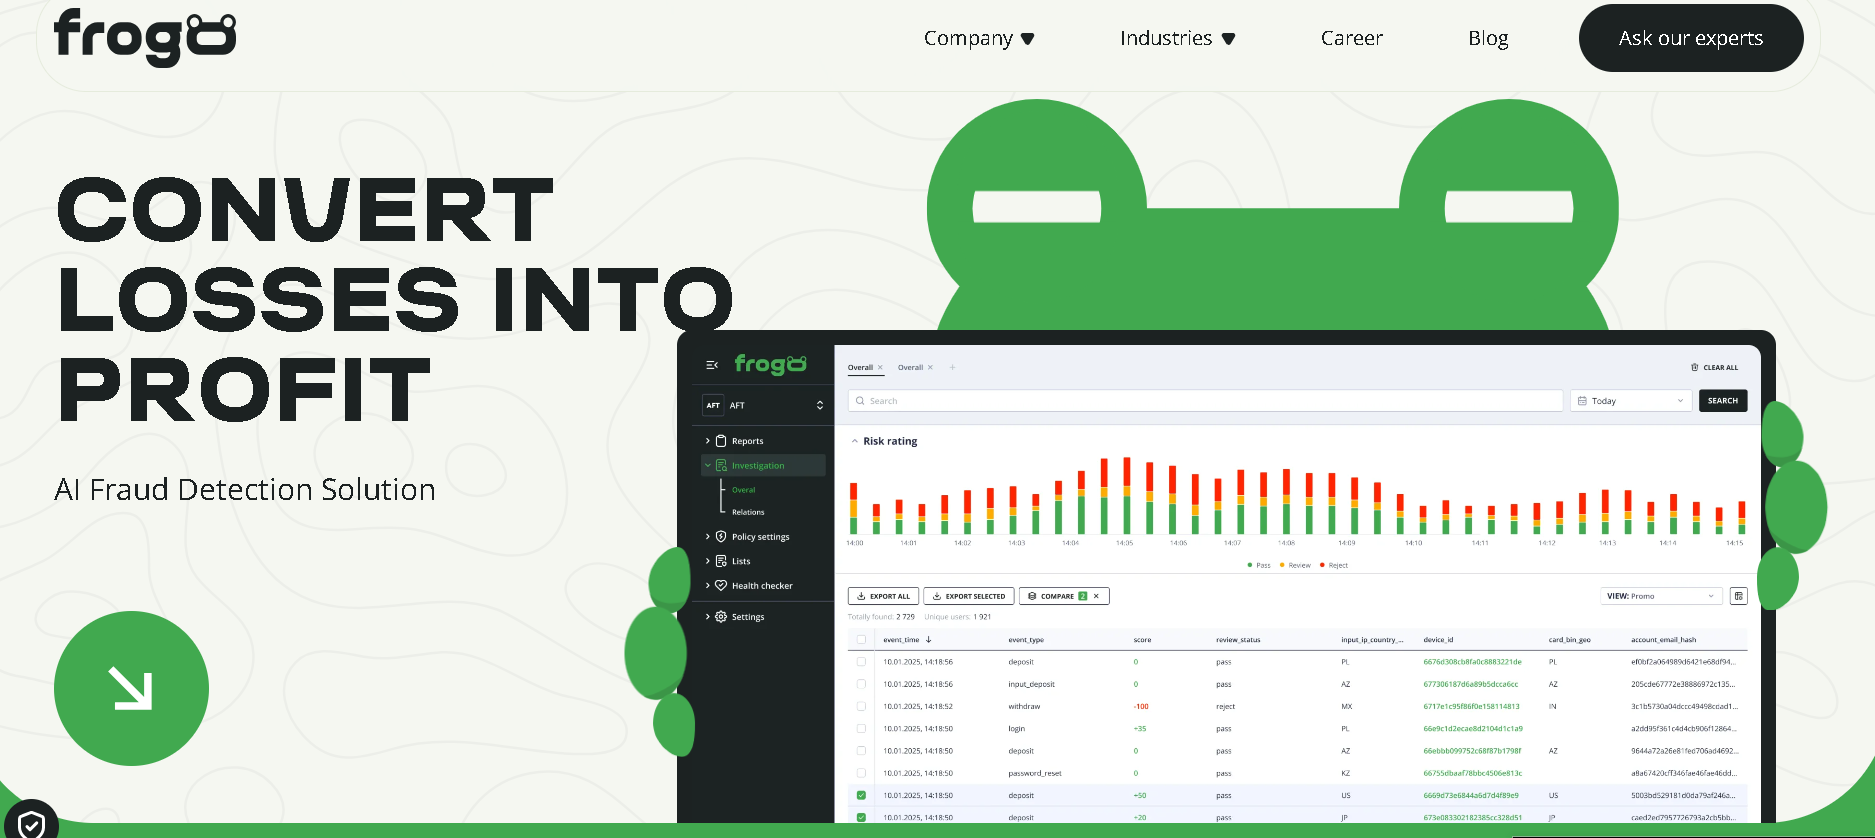Check the password_reset row checkbox

point(861,773)
